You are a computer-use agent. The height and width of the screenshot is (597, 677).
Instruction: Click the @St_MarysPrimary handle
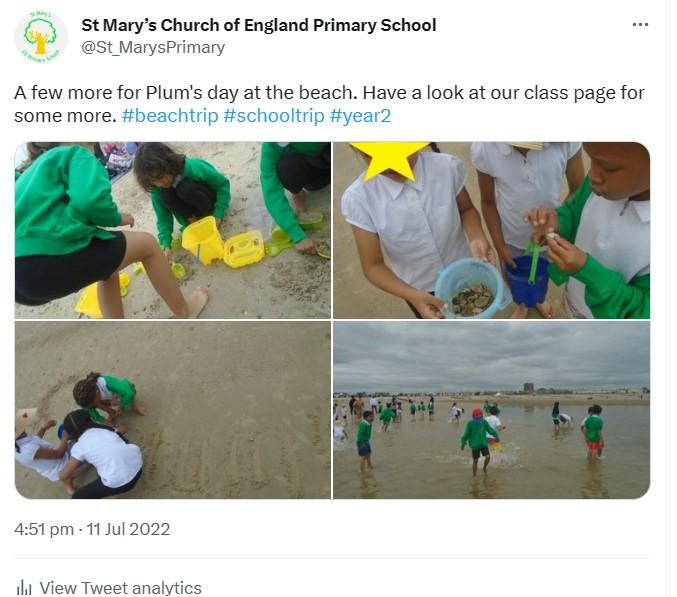(153, 47)
